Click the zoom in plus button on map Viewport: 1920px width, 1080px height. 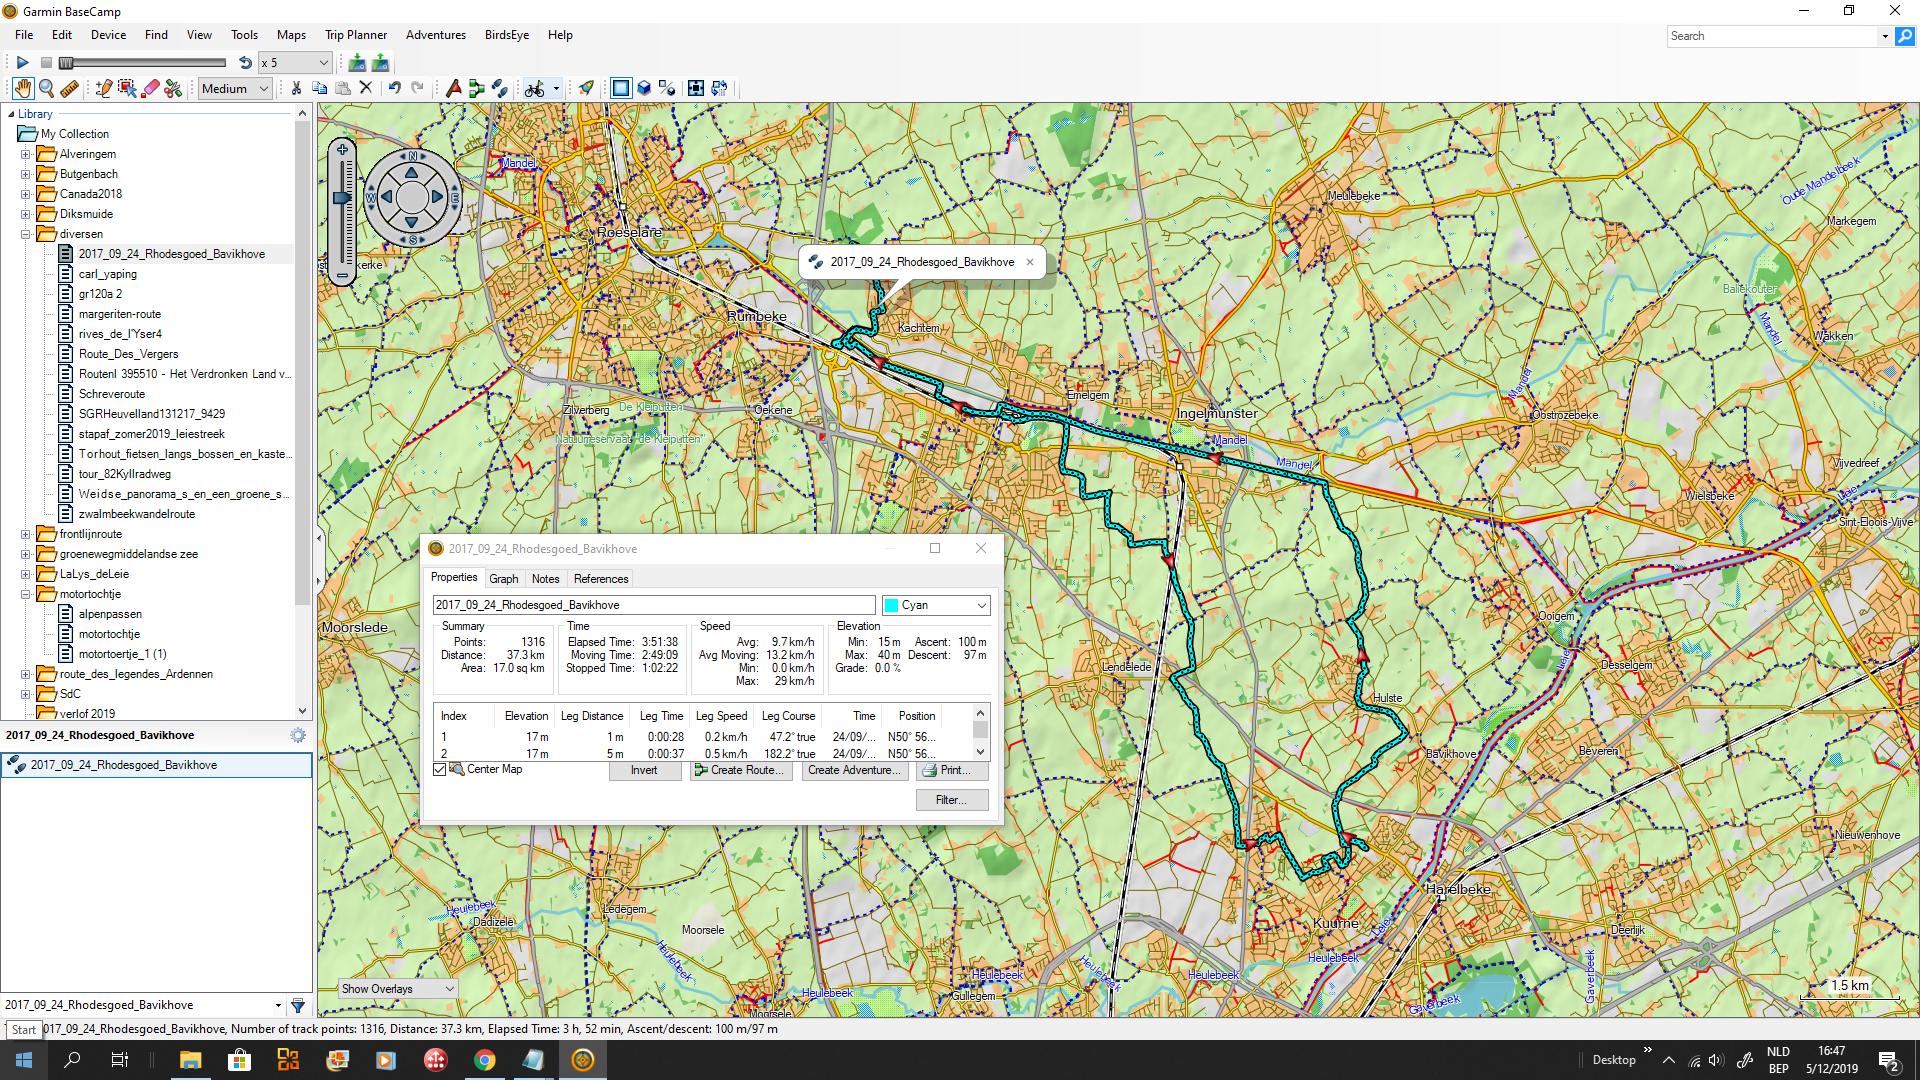(x=342, y=150)
